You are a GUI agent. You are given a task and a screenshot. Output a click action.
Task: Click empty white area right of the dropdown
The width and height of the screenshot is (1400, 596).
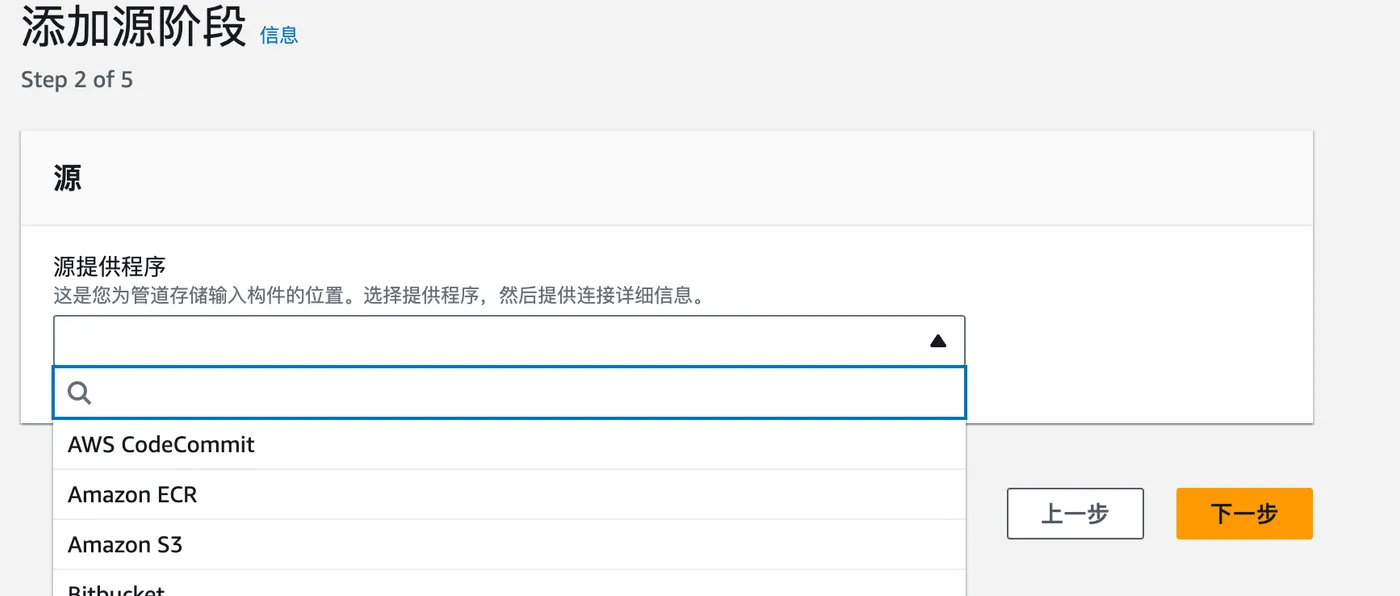pos(1130,341)
